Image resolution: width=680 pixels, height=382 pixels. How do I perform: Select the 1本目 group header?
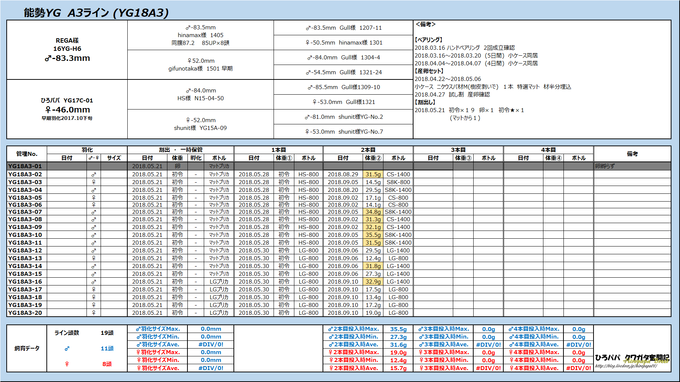point(278,150)
